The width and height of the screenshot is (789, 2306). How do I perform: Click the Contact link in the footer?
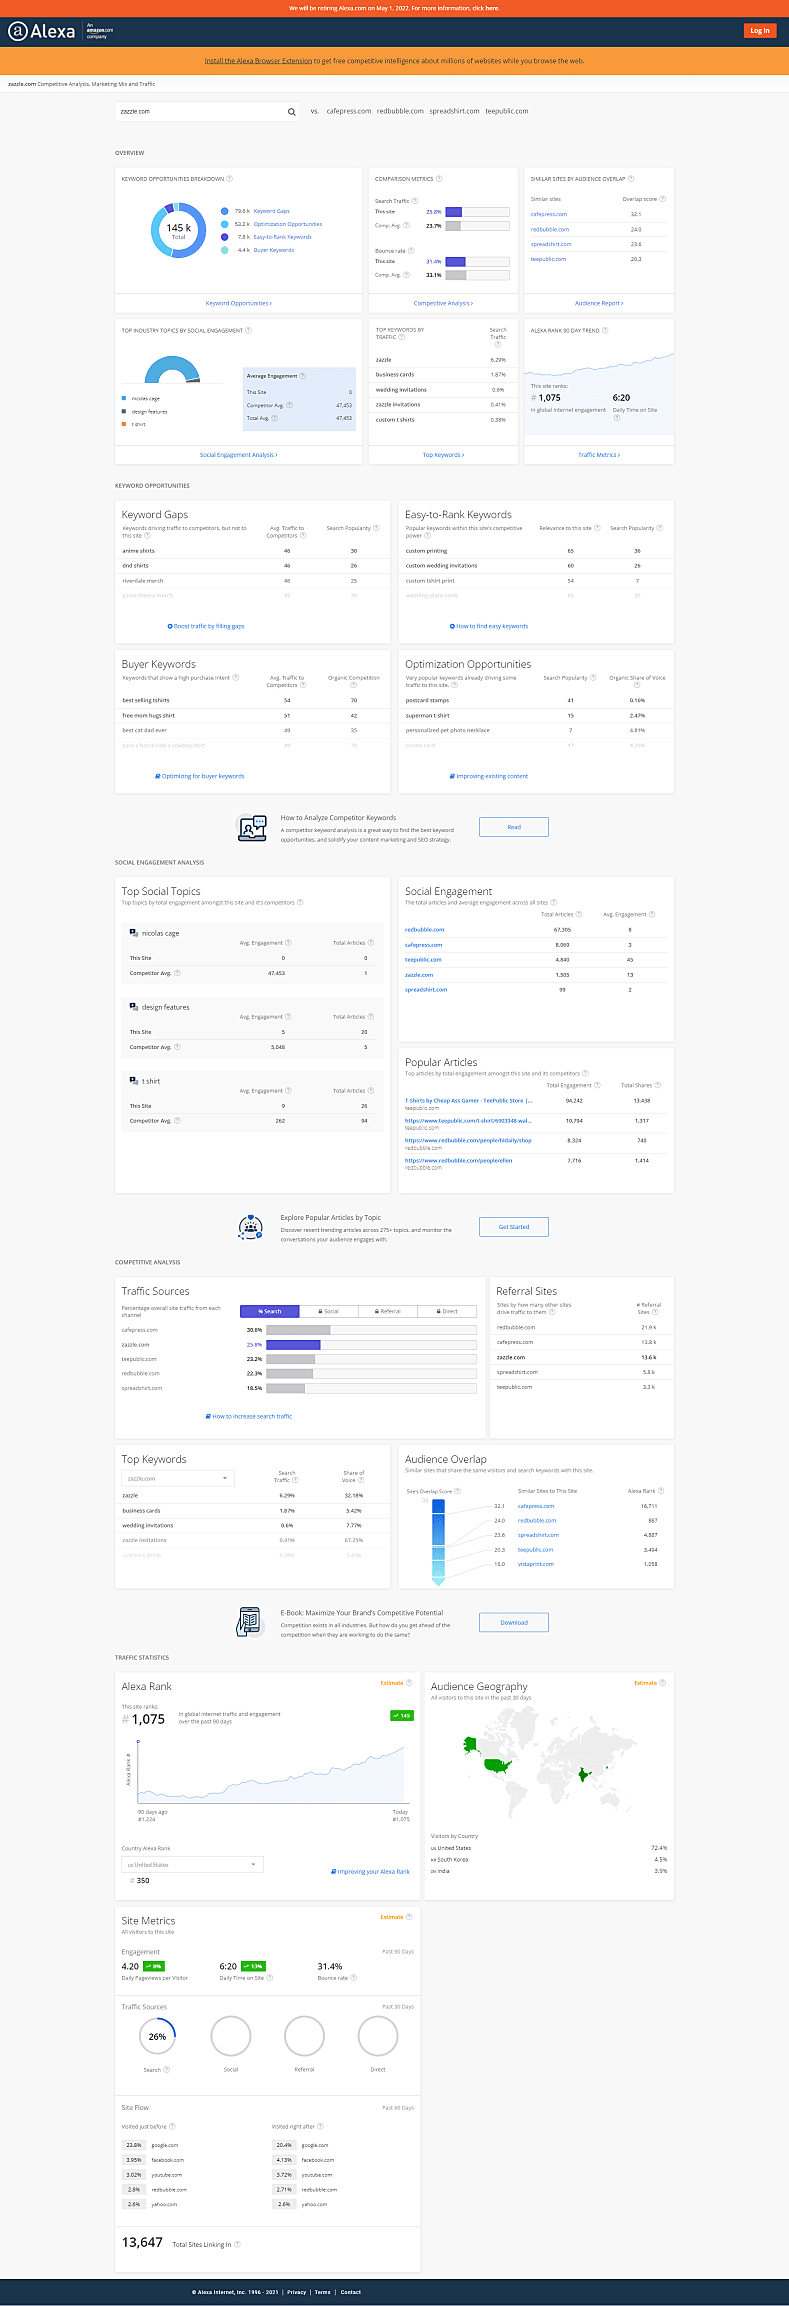[x=351, y=2292]
